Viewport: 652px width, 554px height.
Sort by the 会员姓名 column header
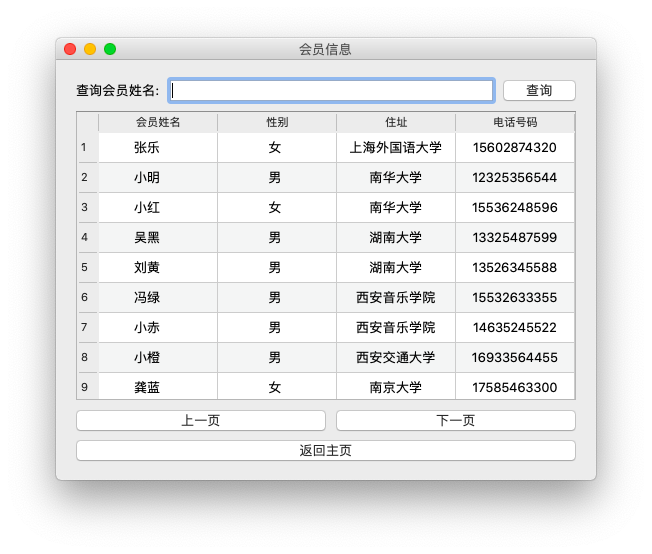tap(158, 122)
